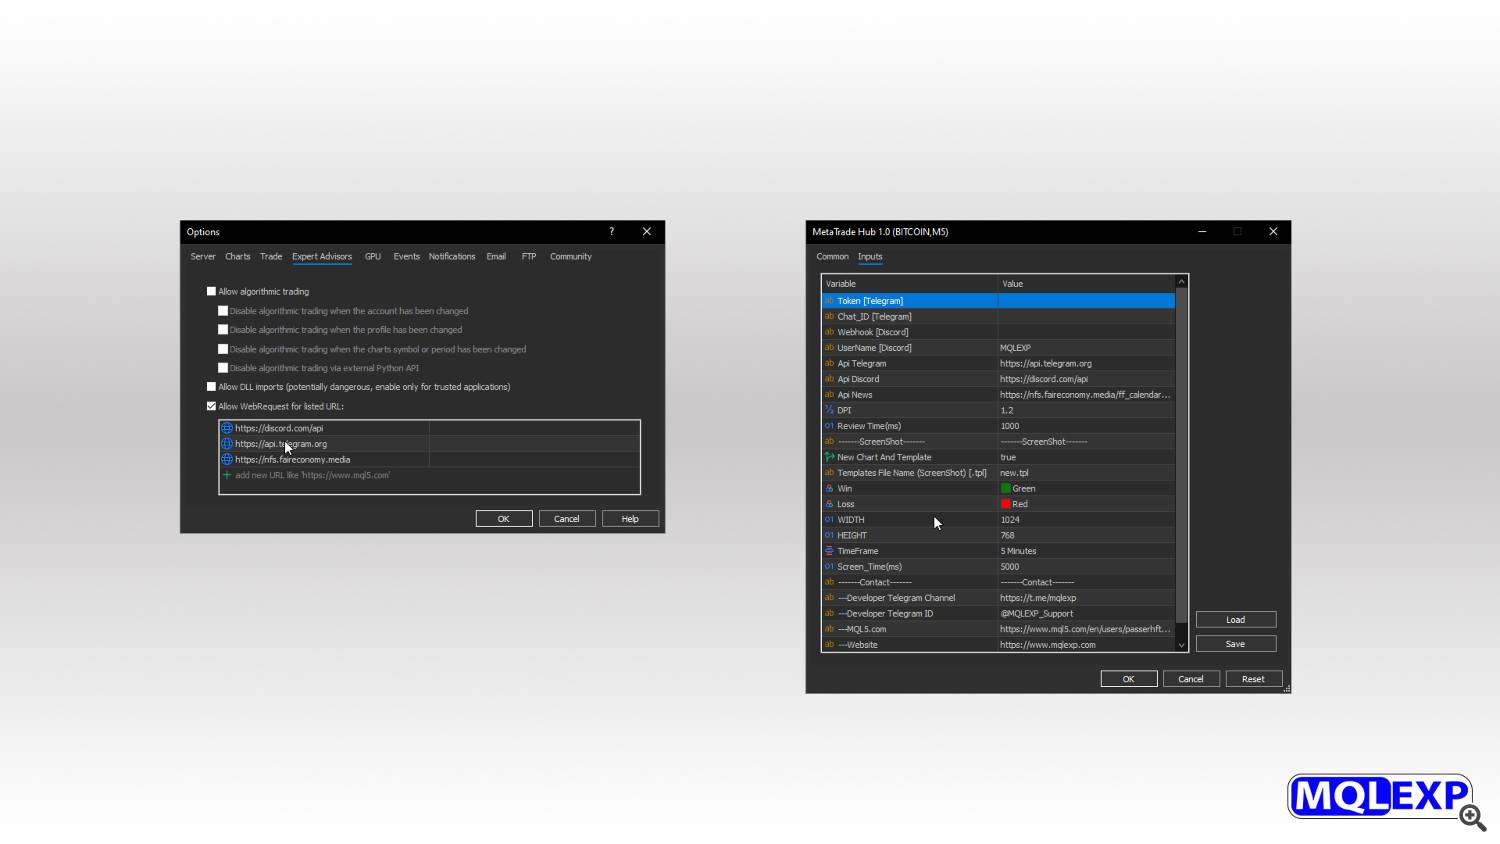Click Save to save input presets
The height and width of the screenshot is (844, 1500).
[1236, 644]
